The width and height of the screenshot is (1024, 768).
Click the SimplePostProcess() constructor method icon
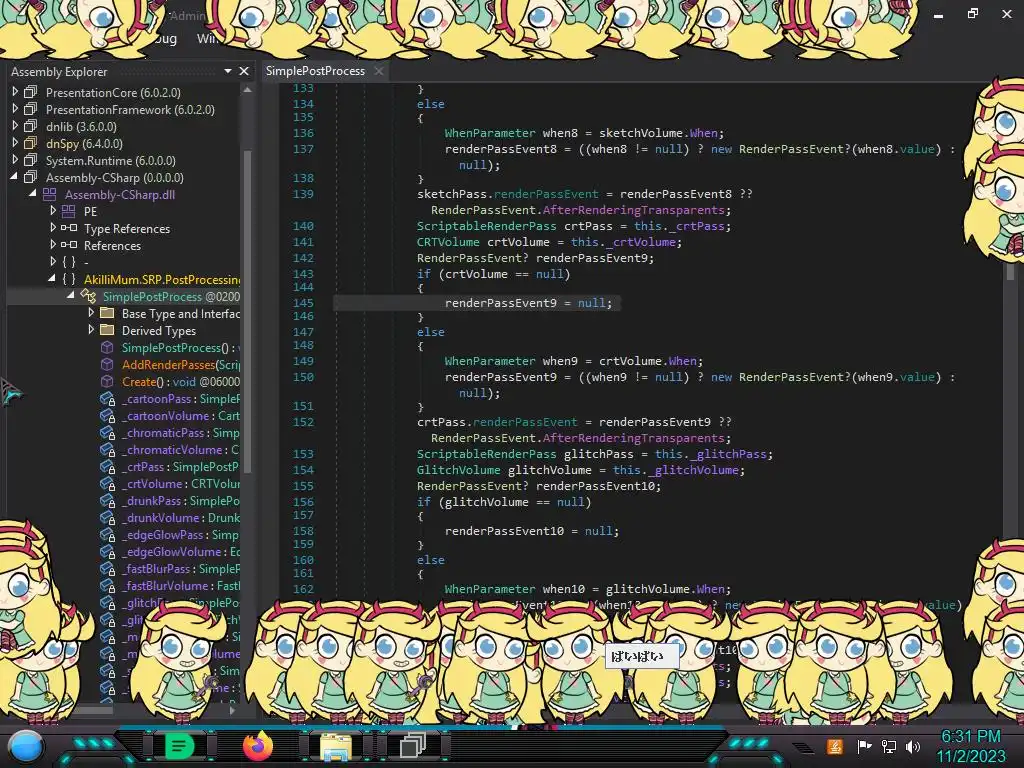107,347
